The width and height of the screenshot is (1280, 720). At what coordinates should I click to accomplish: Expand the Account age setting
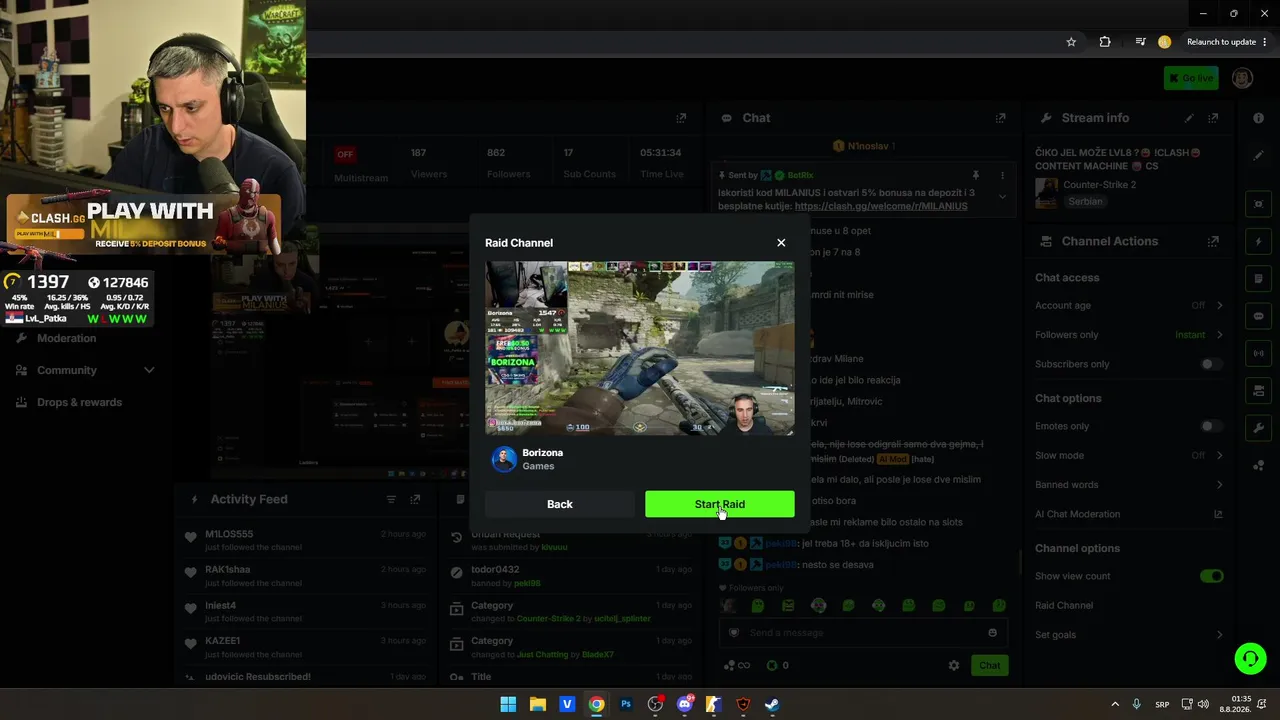[x=1129, y=306]
